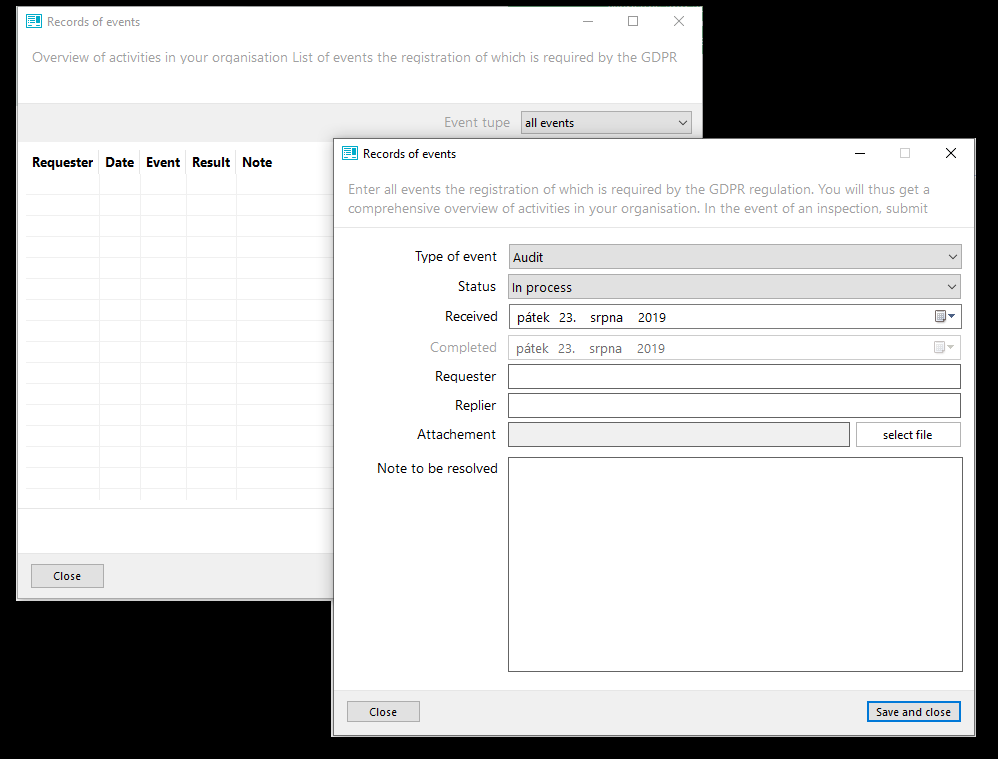Image resolution: width=998 pixels, height=759 pixels.
Task: Click the Note column header
Action: (x=257, y=162)
